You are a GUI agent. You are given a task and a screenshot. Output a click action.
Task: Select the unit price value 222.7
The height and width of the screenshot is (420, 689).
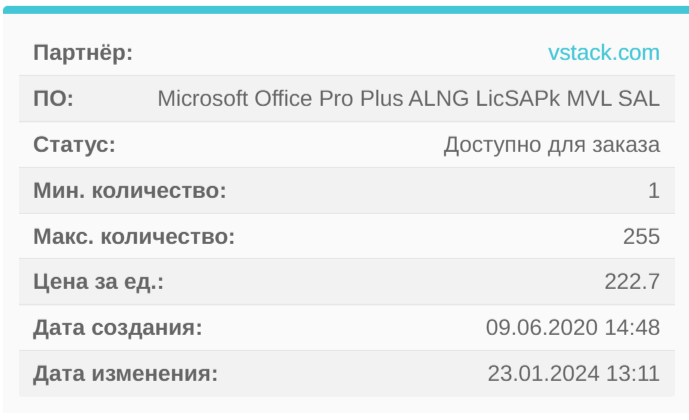[x=632, y=283]
